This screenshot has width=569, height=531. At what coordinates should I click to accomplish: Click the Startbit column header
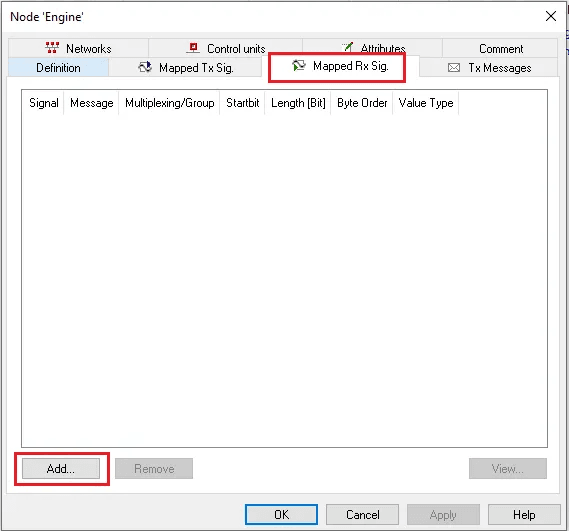242,103
